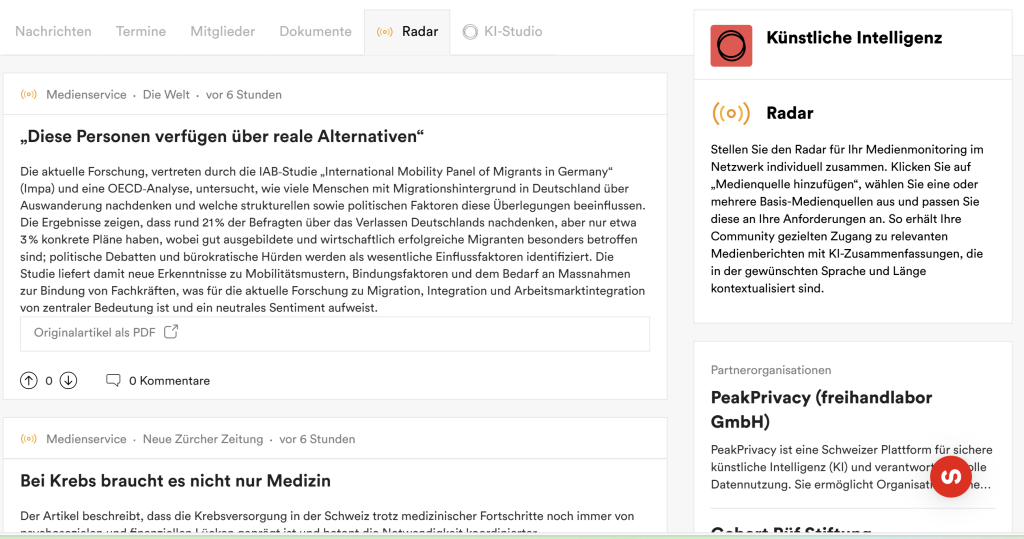Select the Radar tab

point(408,31)
